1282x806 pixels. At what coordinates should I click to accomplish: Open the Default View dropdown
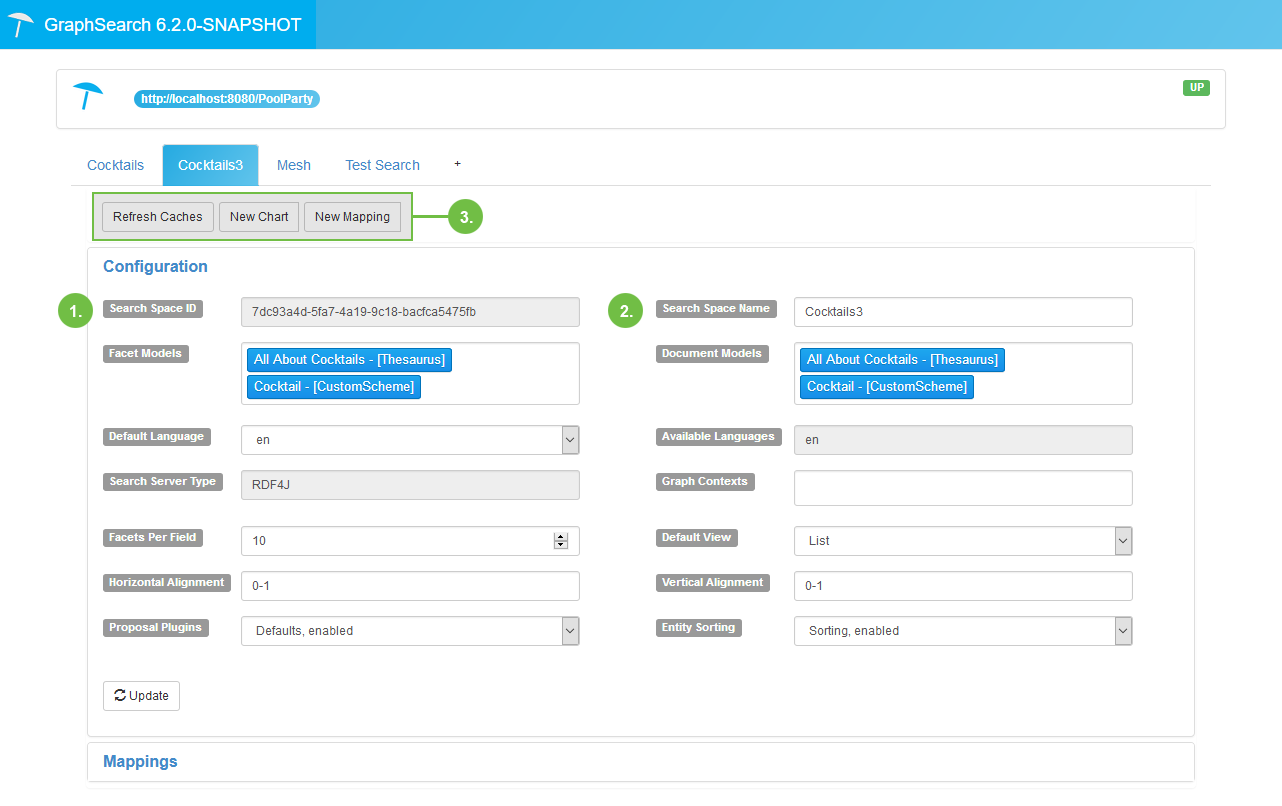point(963,541)
